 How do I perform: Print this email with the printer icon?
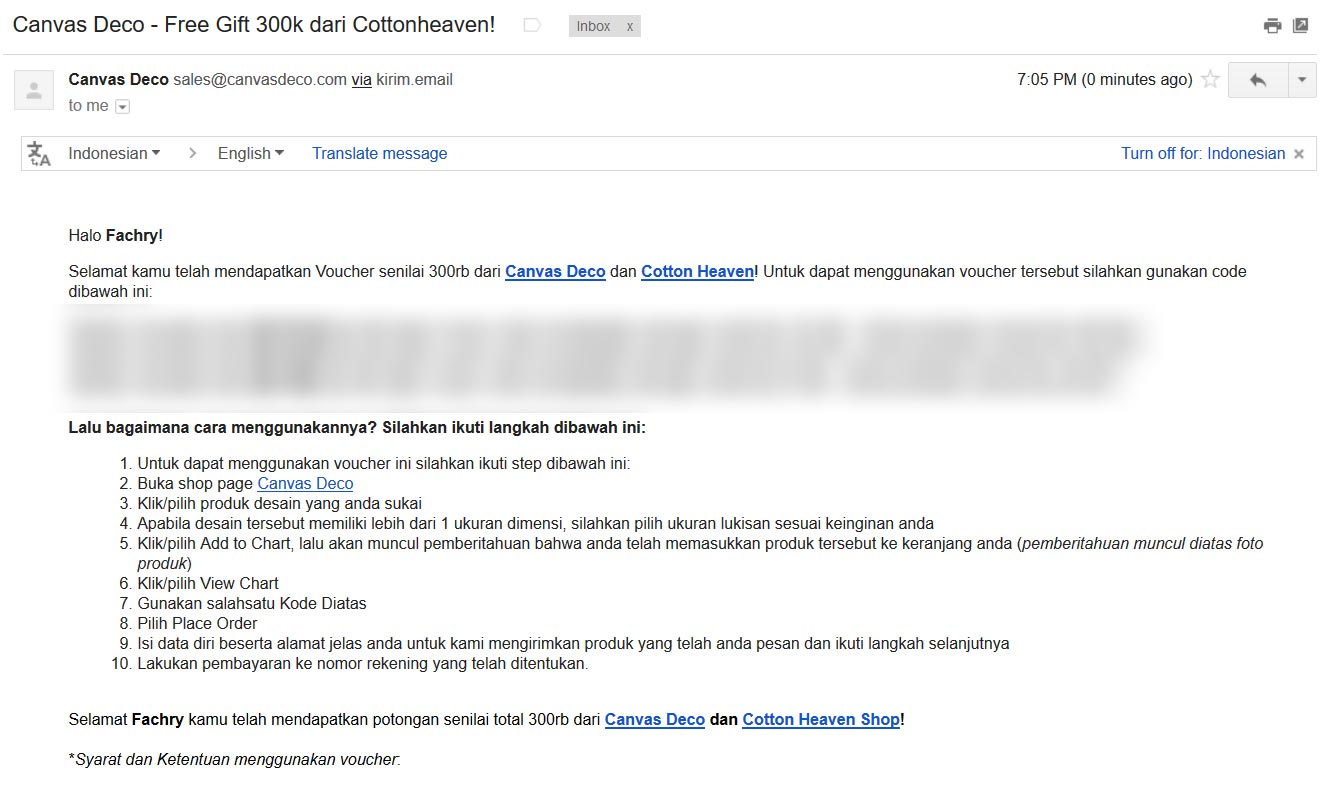1272,26
